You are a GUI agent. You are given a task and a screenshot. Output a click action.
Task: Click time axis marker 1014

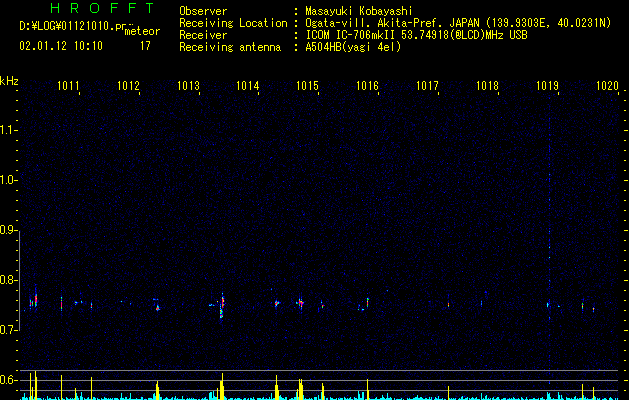pyautogui.click(x=248, y=85)
